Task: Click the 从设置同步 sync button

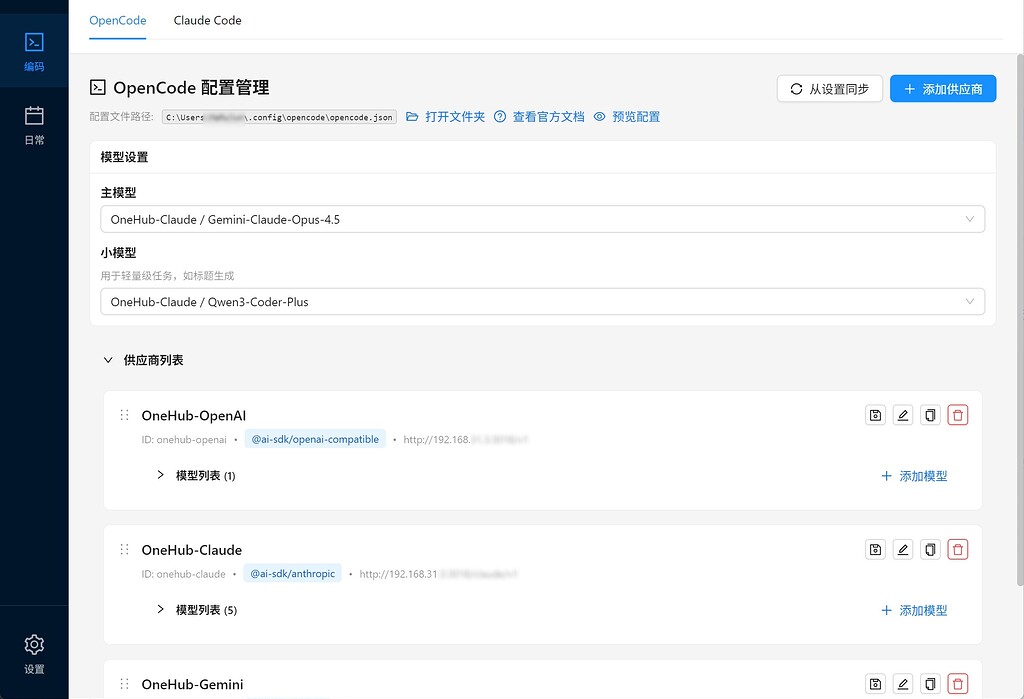Action: point(829,89)
